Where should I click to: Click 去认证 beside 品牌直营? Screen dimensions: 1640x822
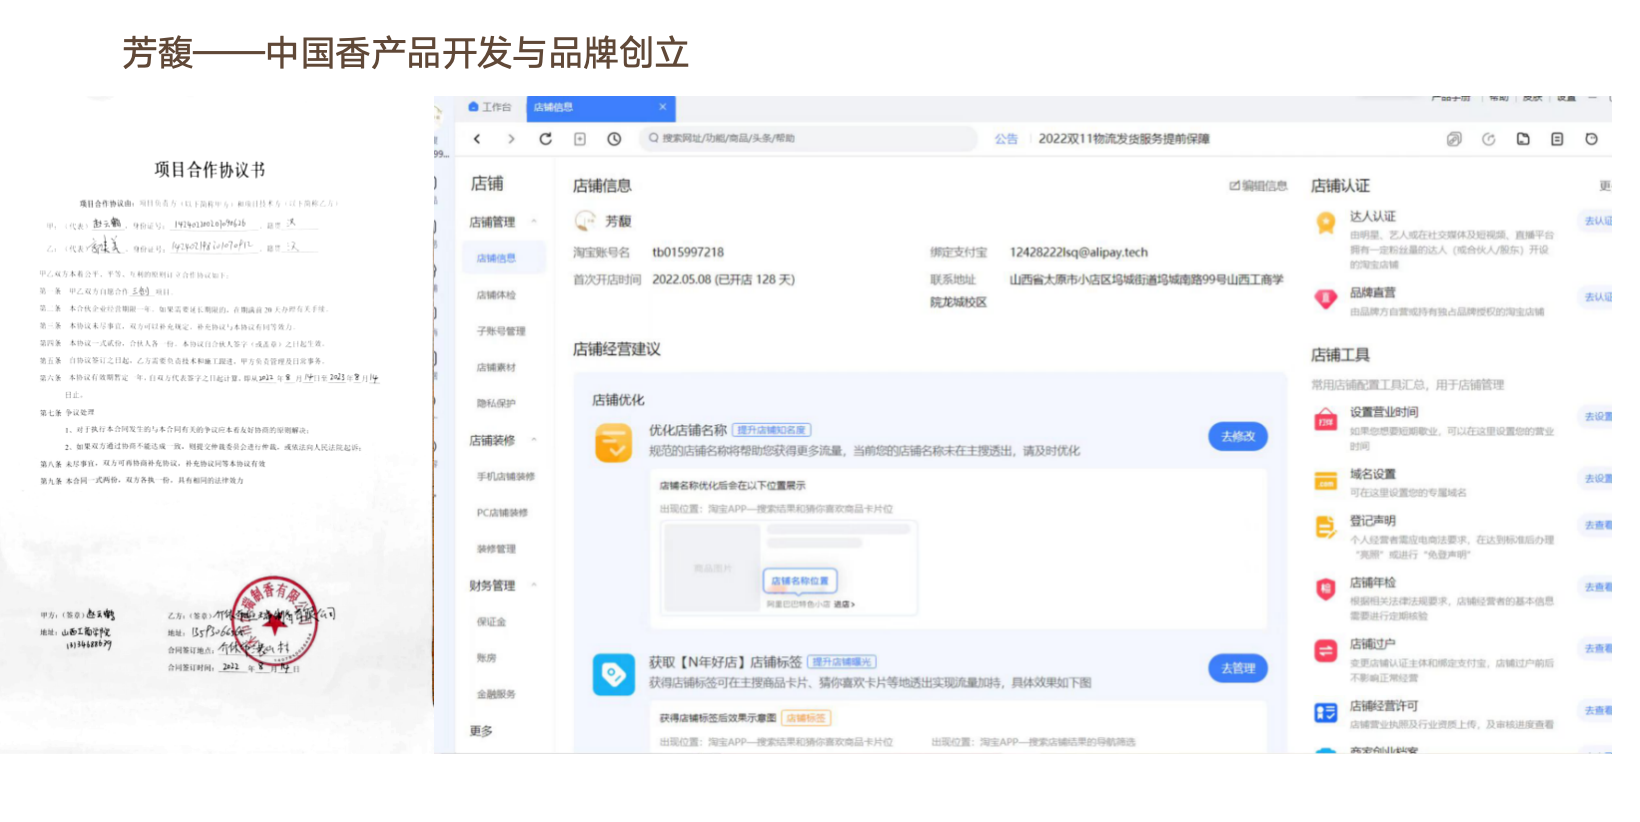tap(1598, 297)
